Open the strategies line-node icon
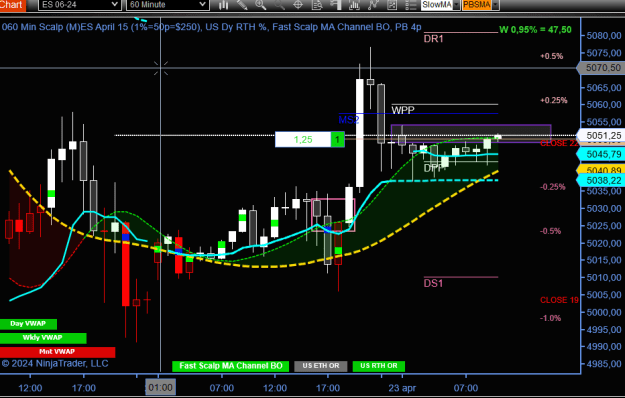This screenshot has width=625, height=398. coord(373,5)
